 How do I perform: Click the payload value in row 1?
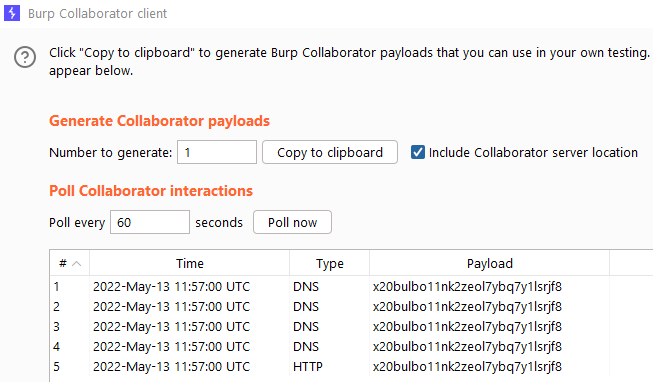click(467, 287)
